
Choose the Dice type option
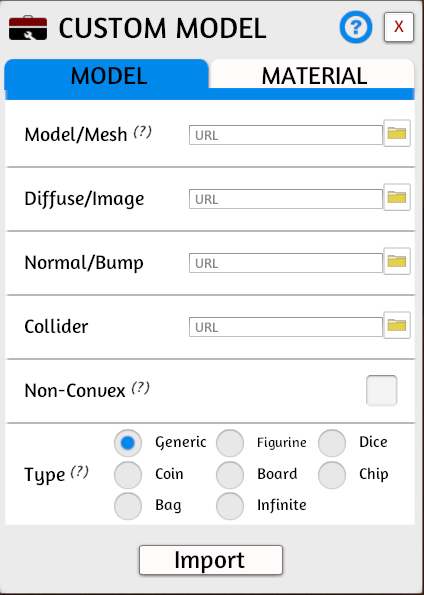coord(332,443)
